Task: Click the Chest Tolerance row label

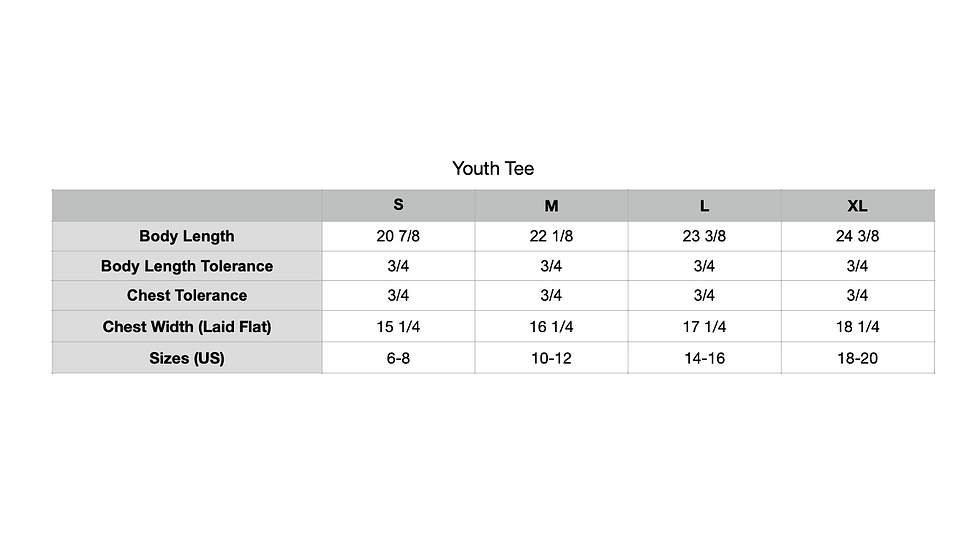Action: coord(187,295)
